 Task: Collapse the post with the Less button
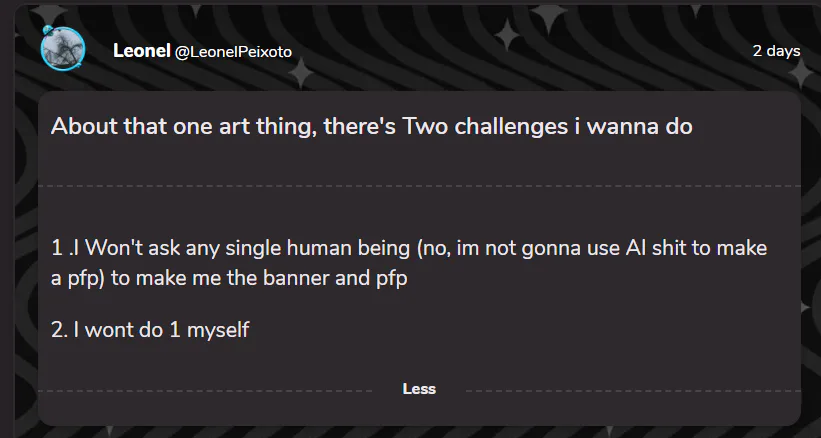[419, 389]
